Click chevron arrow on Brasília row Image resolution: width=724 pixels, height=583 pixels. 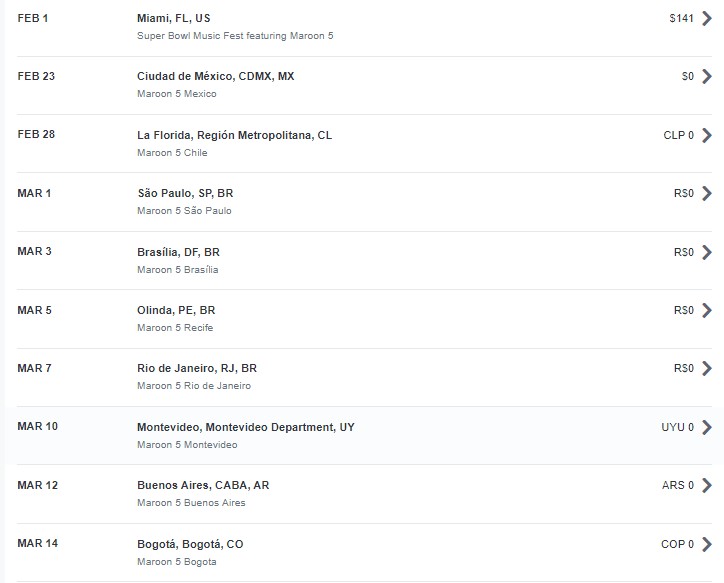pos(706,252)
